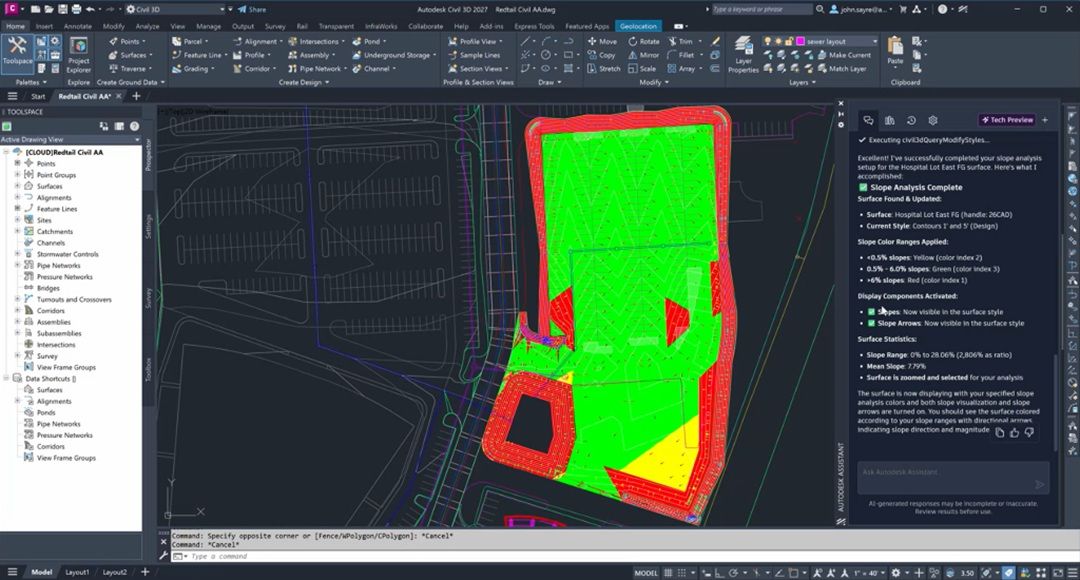Viewport: 1080px width, 580px height.
Task: Click the keyword search field
Action: (762, 10)
